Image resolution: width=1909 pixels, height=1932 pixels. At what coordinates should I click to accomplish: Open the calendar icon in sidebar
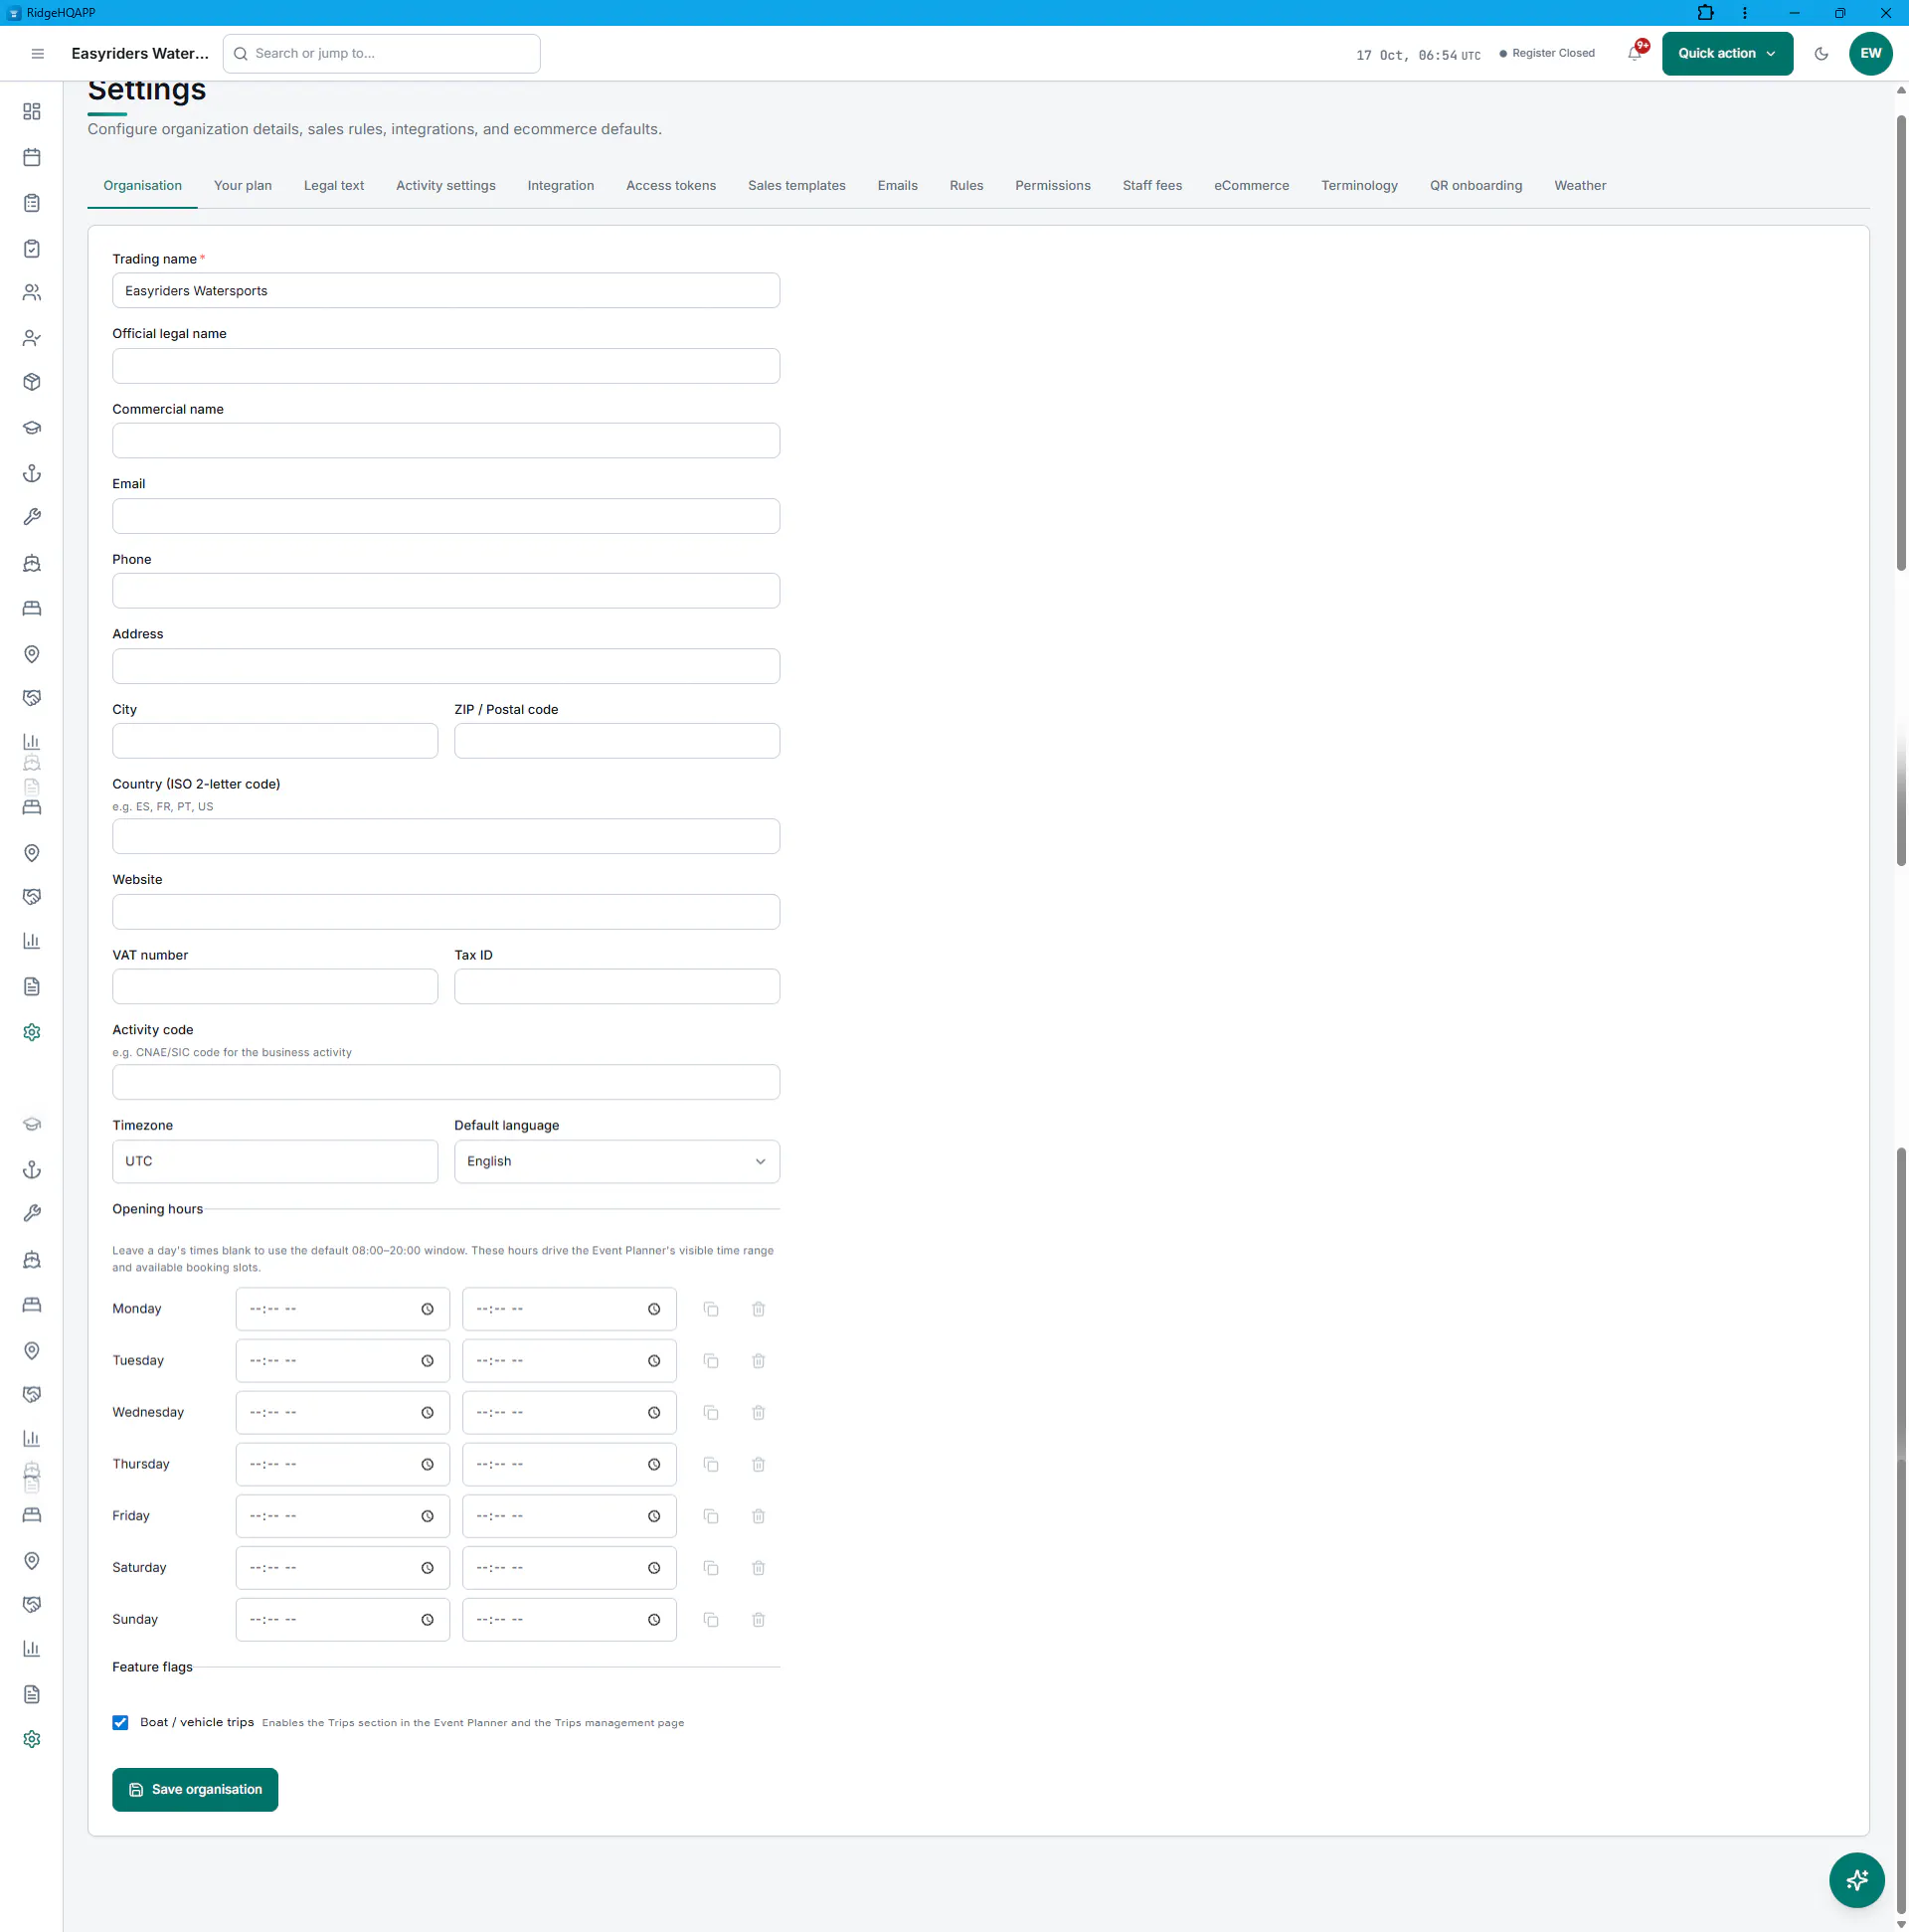coord(32,157)
